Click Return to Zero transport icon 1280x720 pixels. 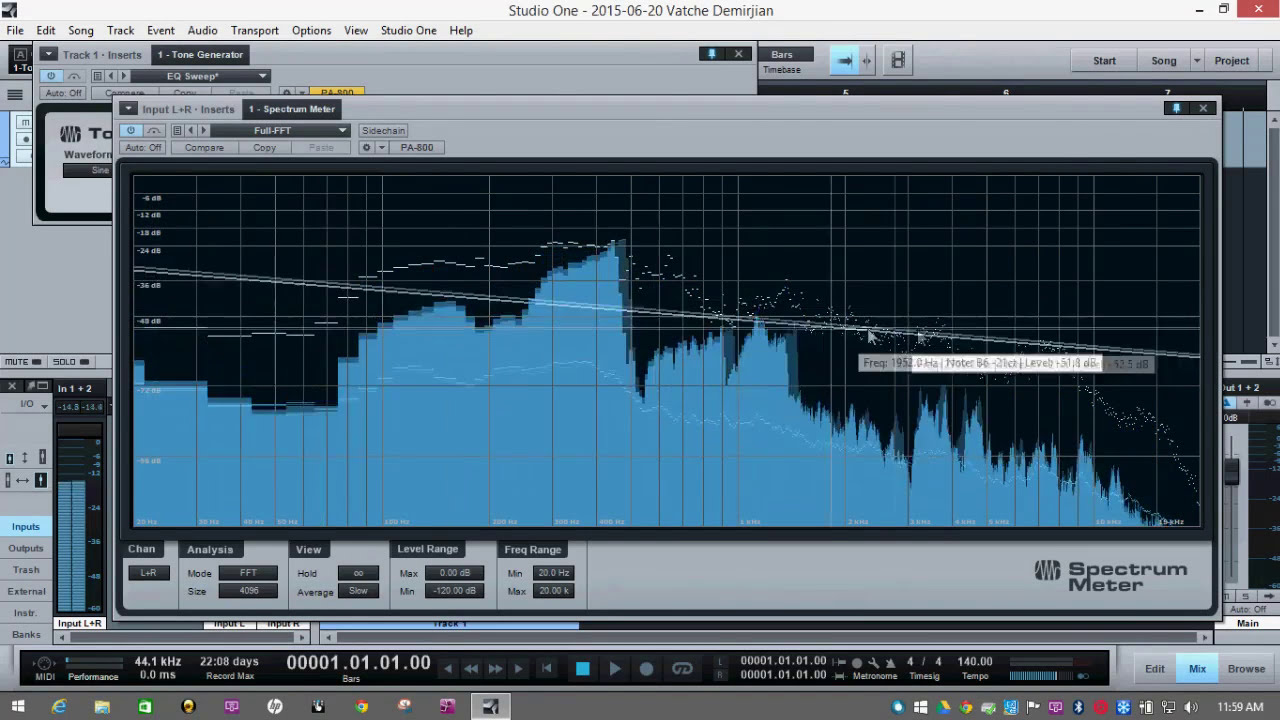tap(547, 669)
